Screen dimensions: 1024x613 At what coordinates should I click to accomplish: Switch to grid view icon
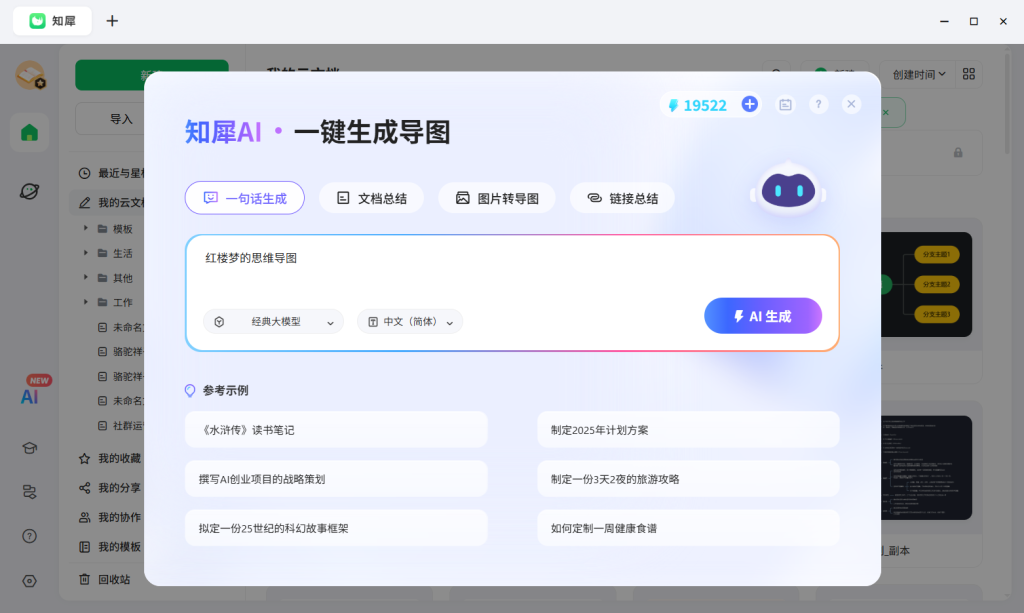[969, 74]
